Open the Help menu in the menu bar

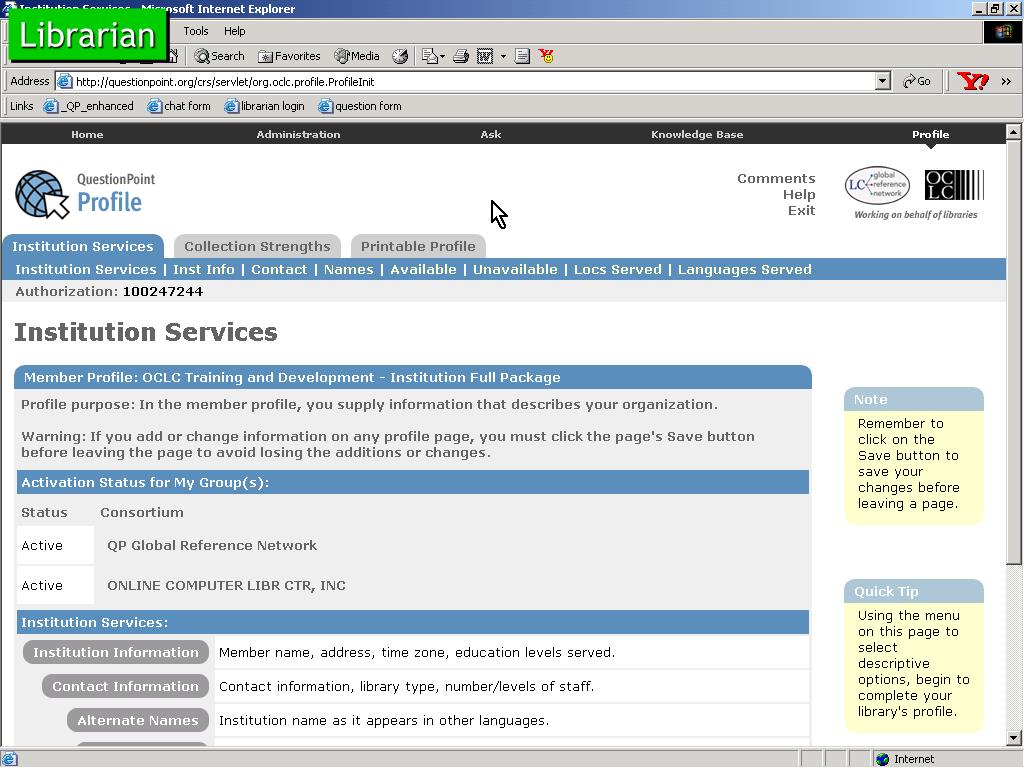point(234,31)
